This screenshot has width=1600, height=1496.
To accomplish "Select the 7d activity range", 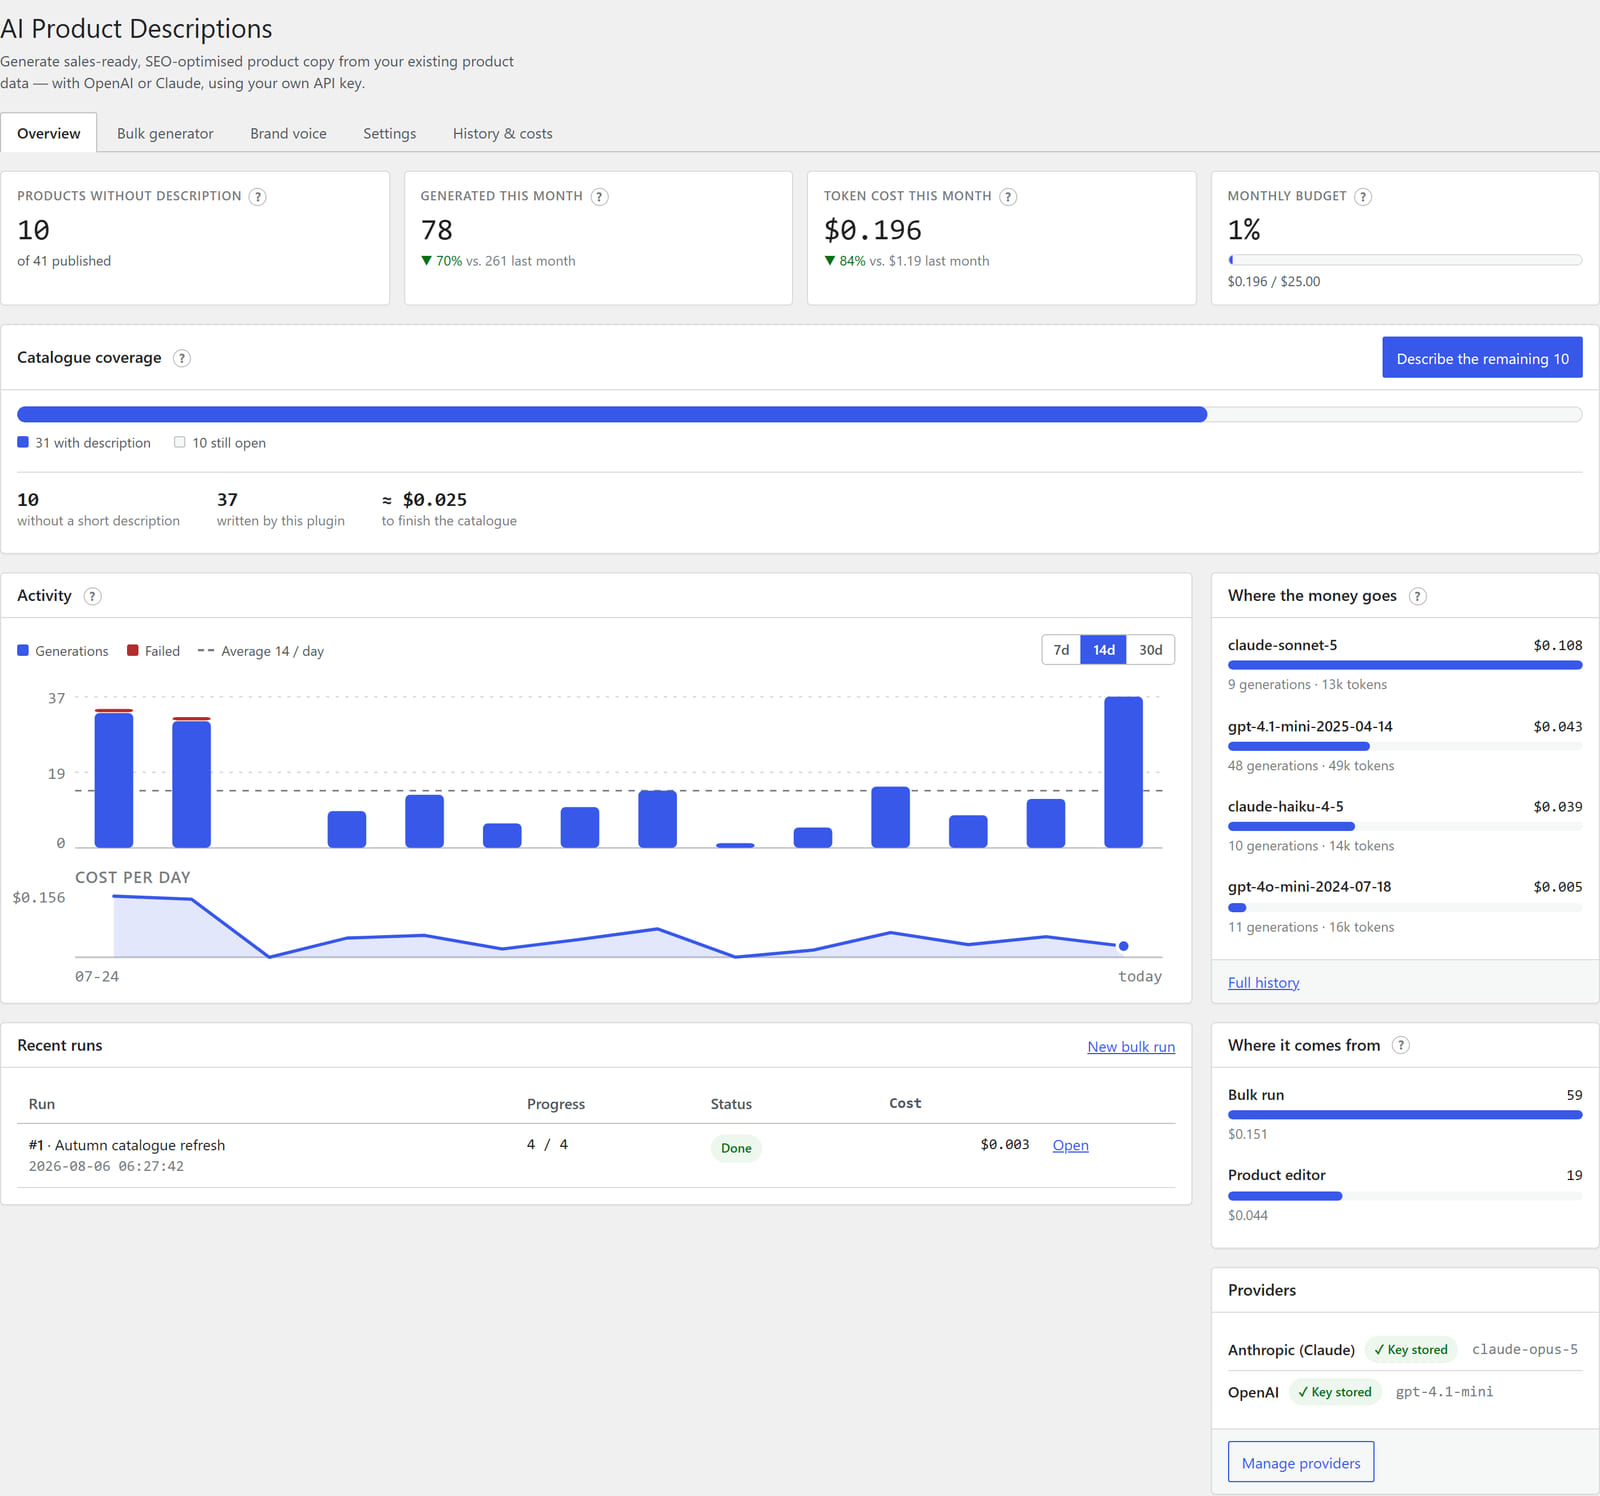I will (x=1061, y=650).
